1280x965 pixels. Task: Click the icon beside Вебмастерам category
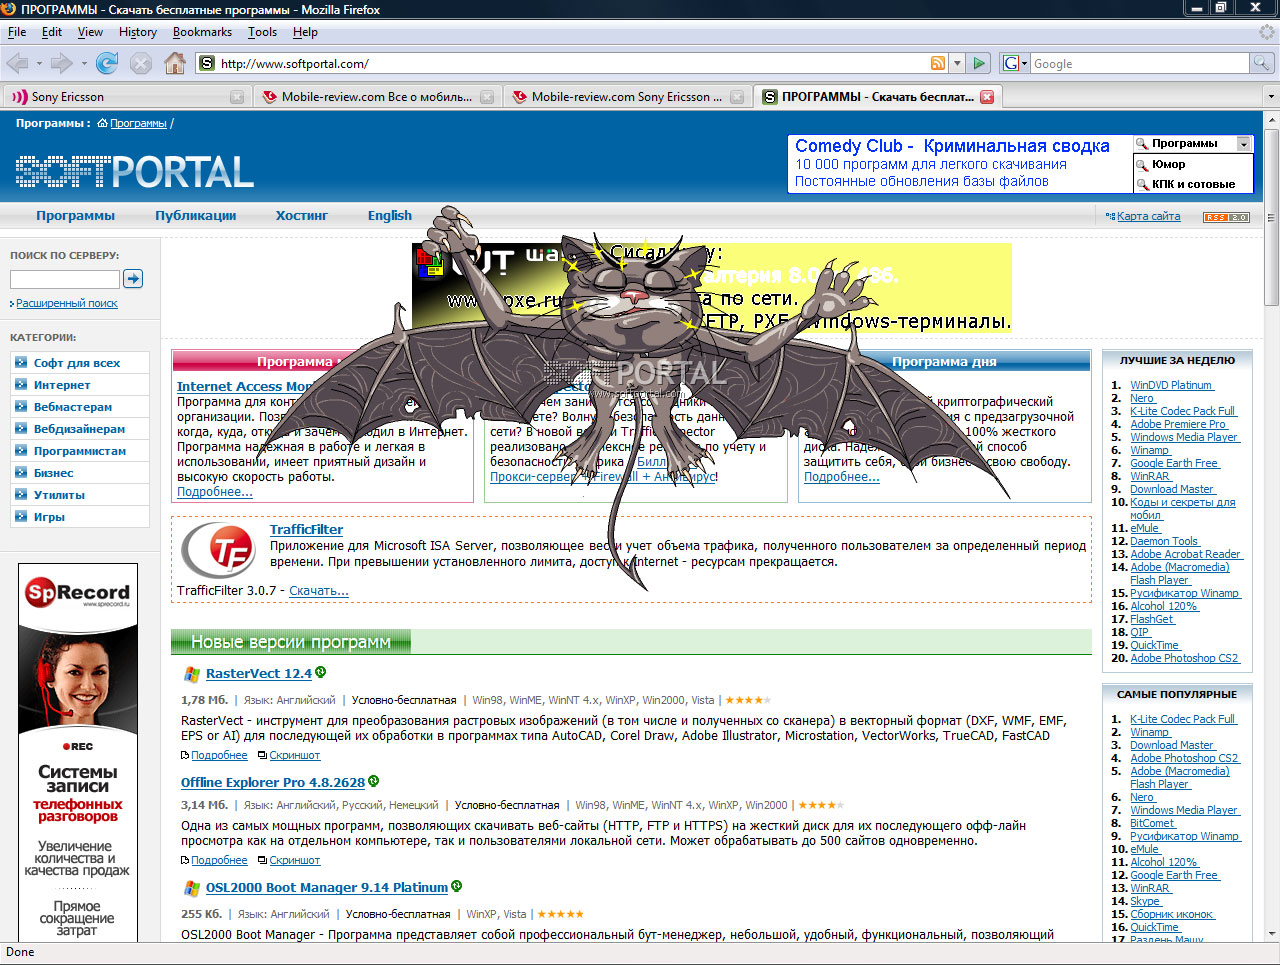click(x=21, y=406)
